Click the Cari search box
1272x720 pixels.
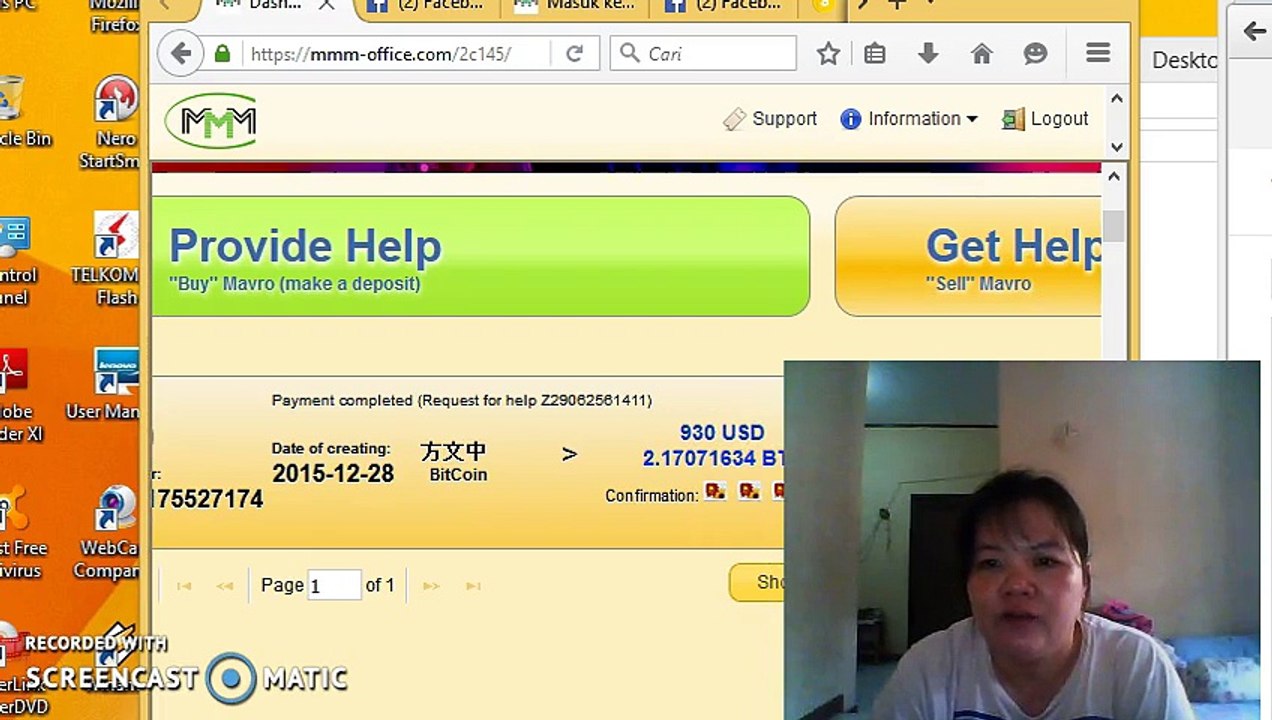(703, 54)
